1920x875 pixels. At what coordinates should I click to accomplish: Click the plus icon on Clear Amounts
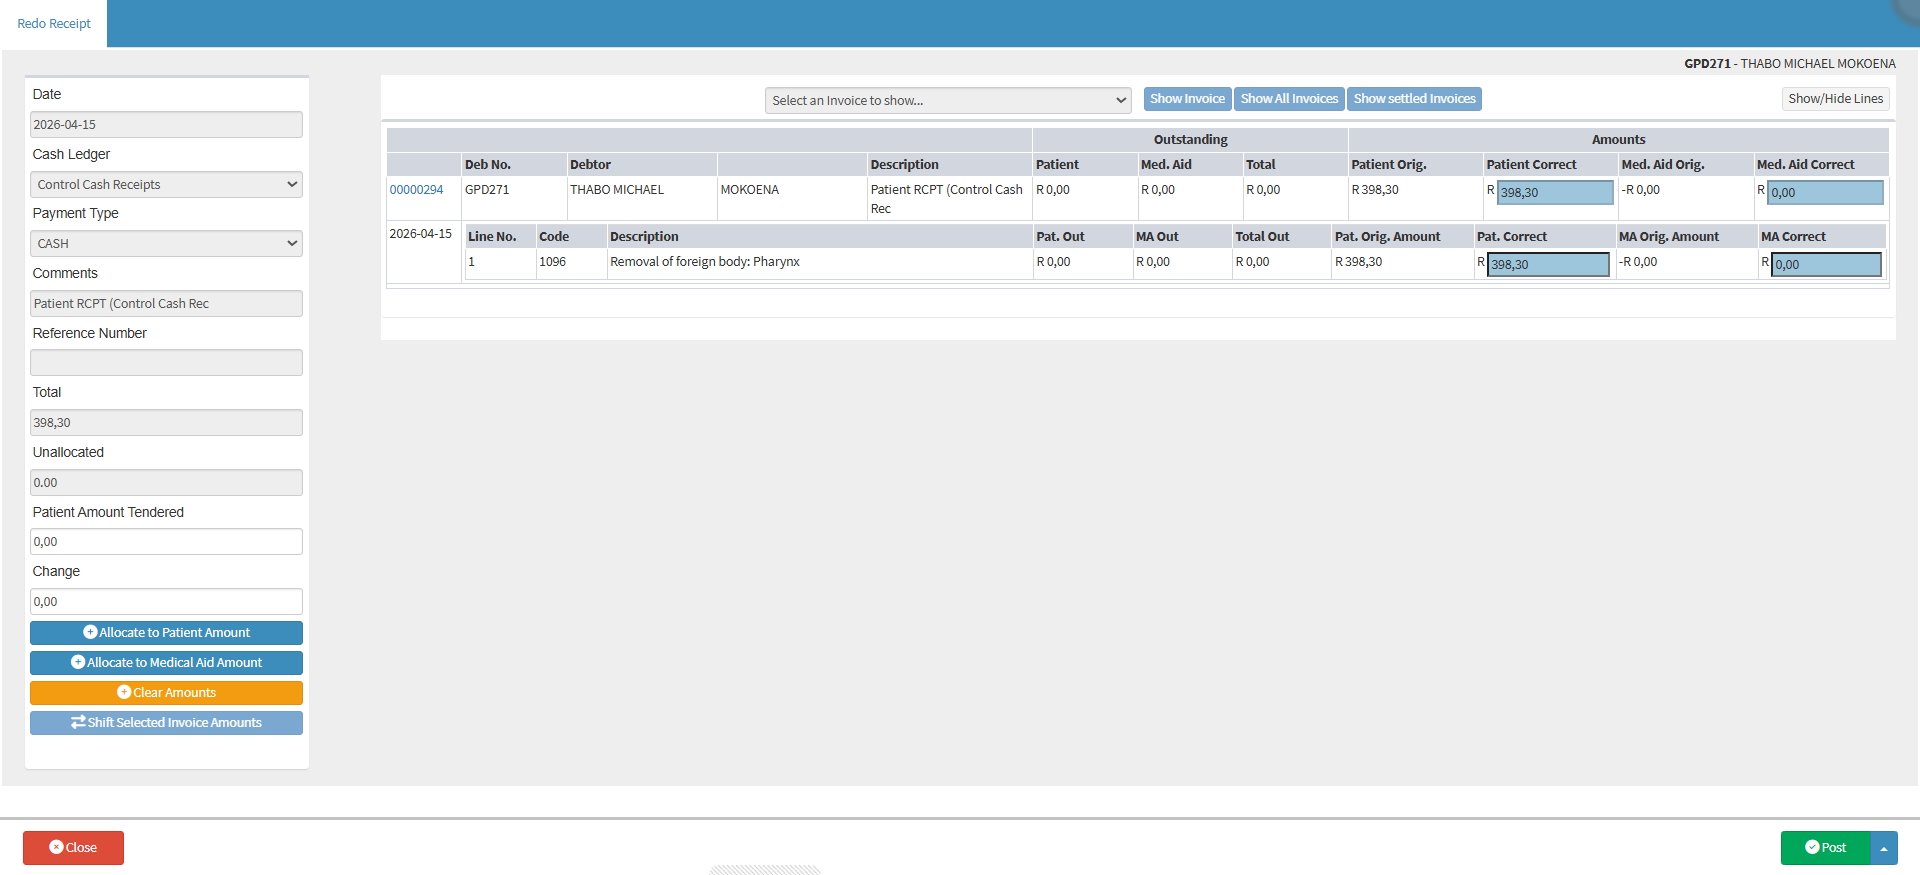pos(124,693)
